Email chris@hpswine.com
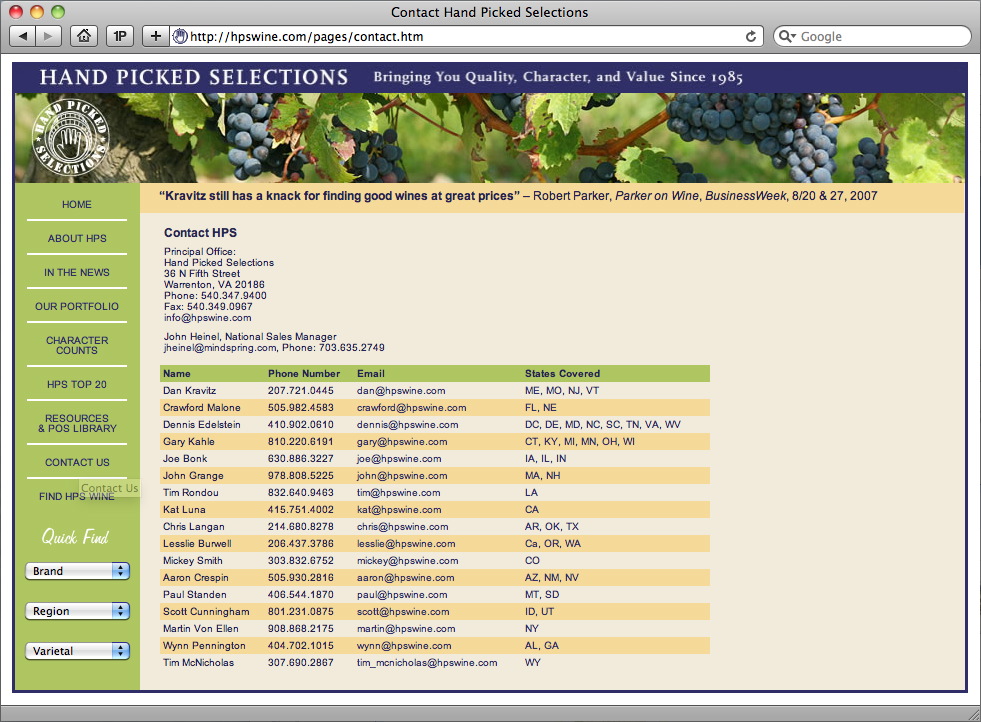 pos(402,527)
